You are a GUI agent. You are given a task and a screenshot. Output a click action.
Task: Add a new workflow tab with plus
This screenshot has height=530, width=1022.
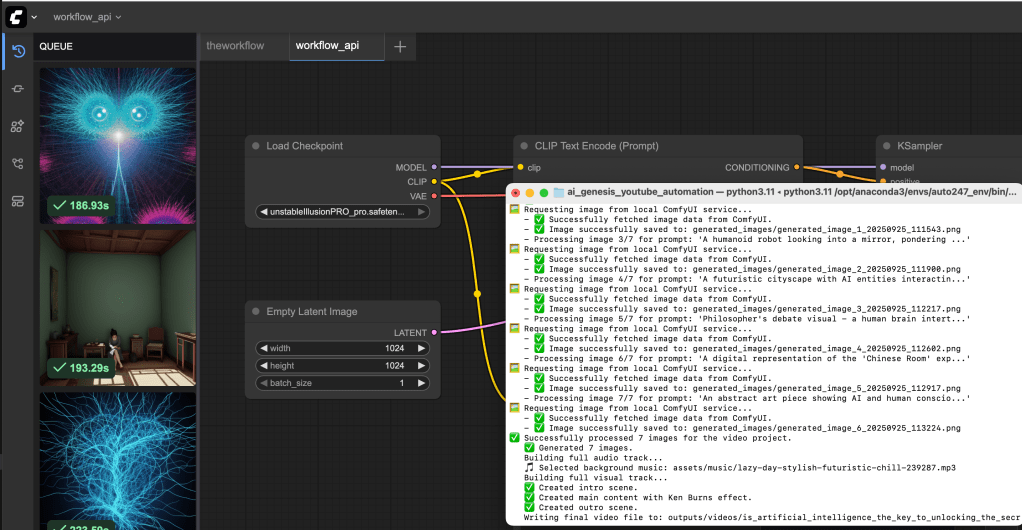pos(400,46)
